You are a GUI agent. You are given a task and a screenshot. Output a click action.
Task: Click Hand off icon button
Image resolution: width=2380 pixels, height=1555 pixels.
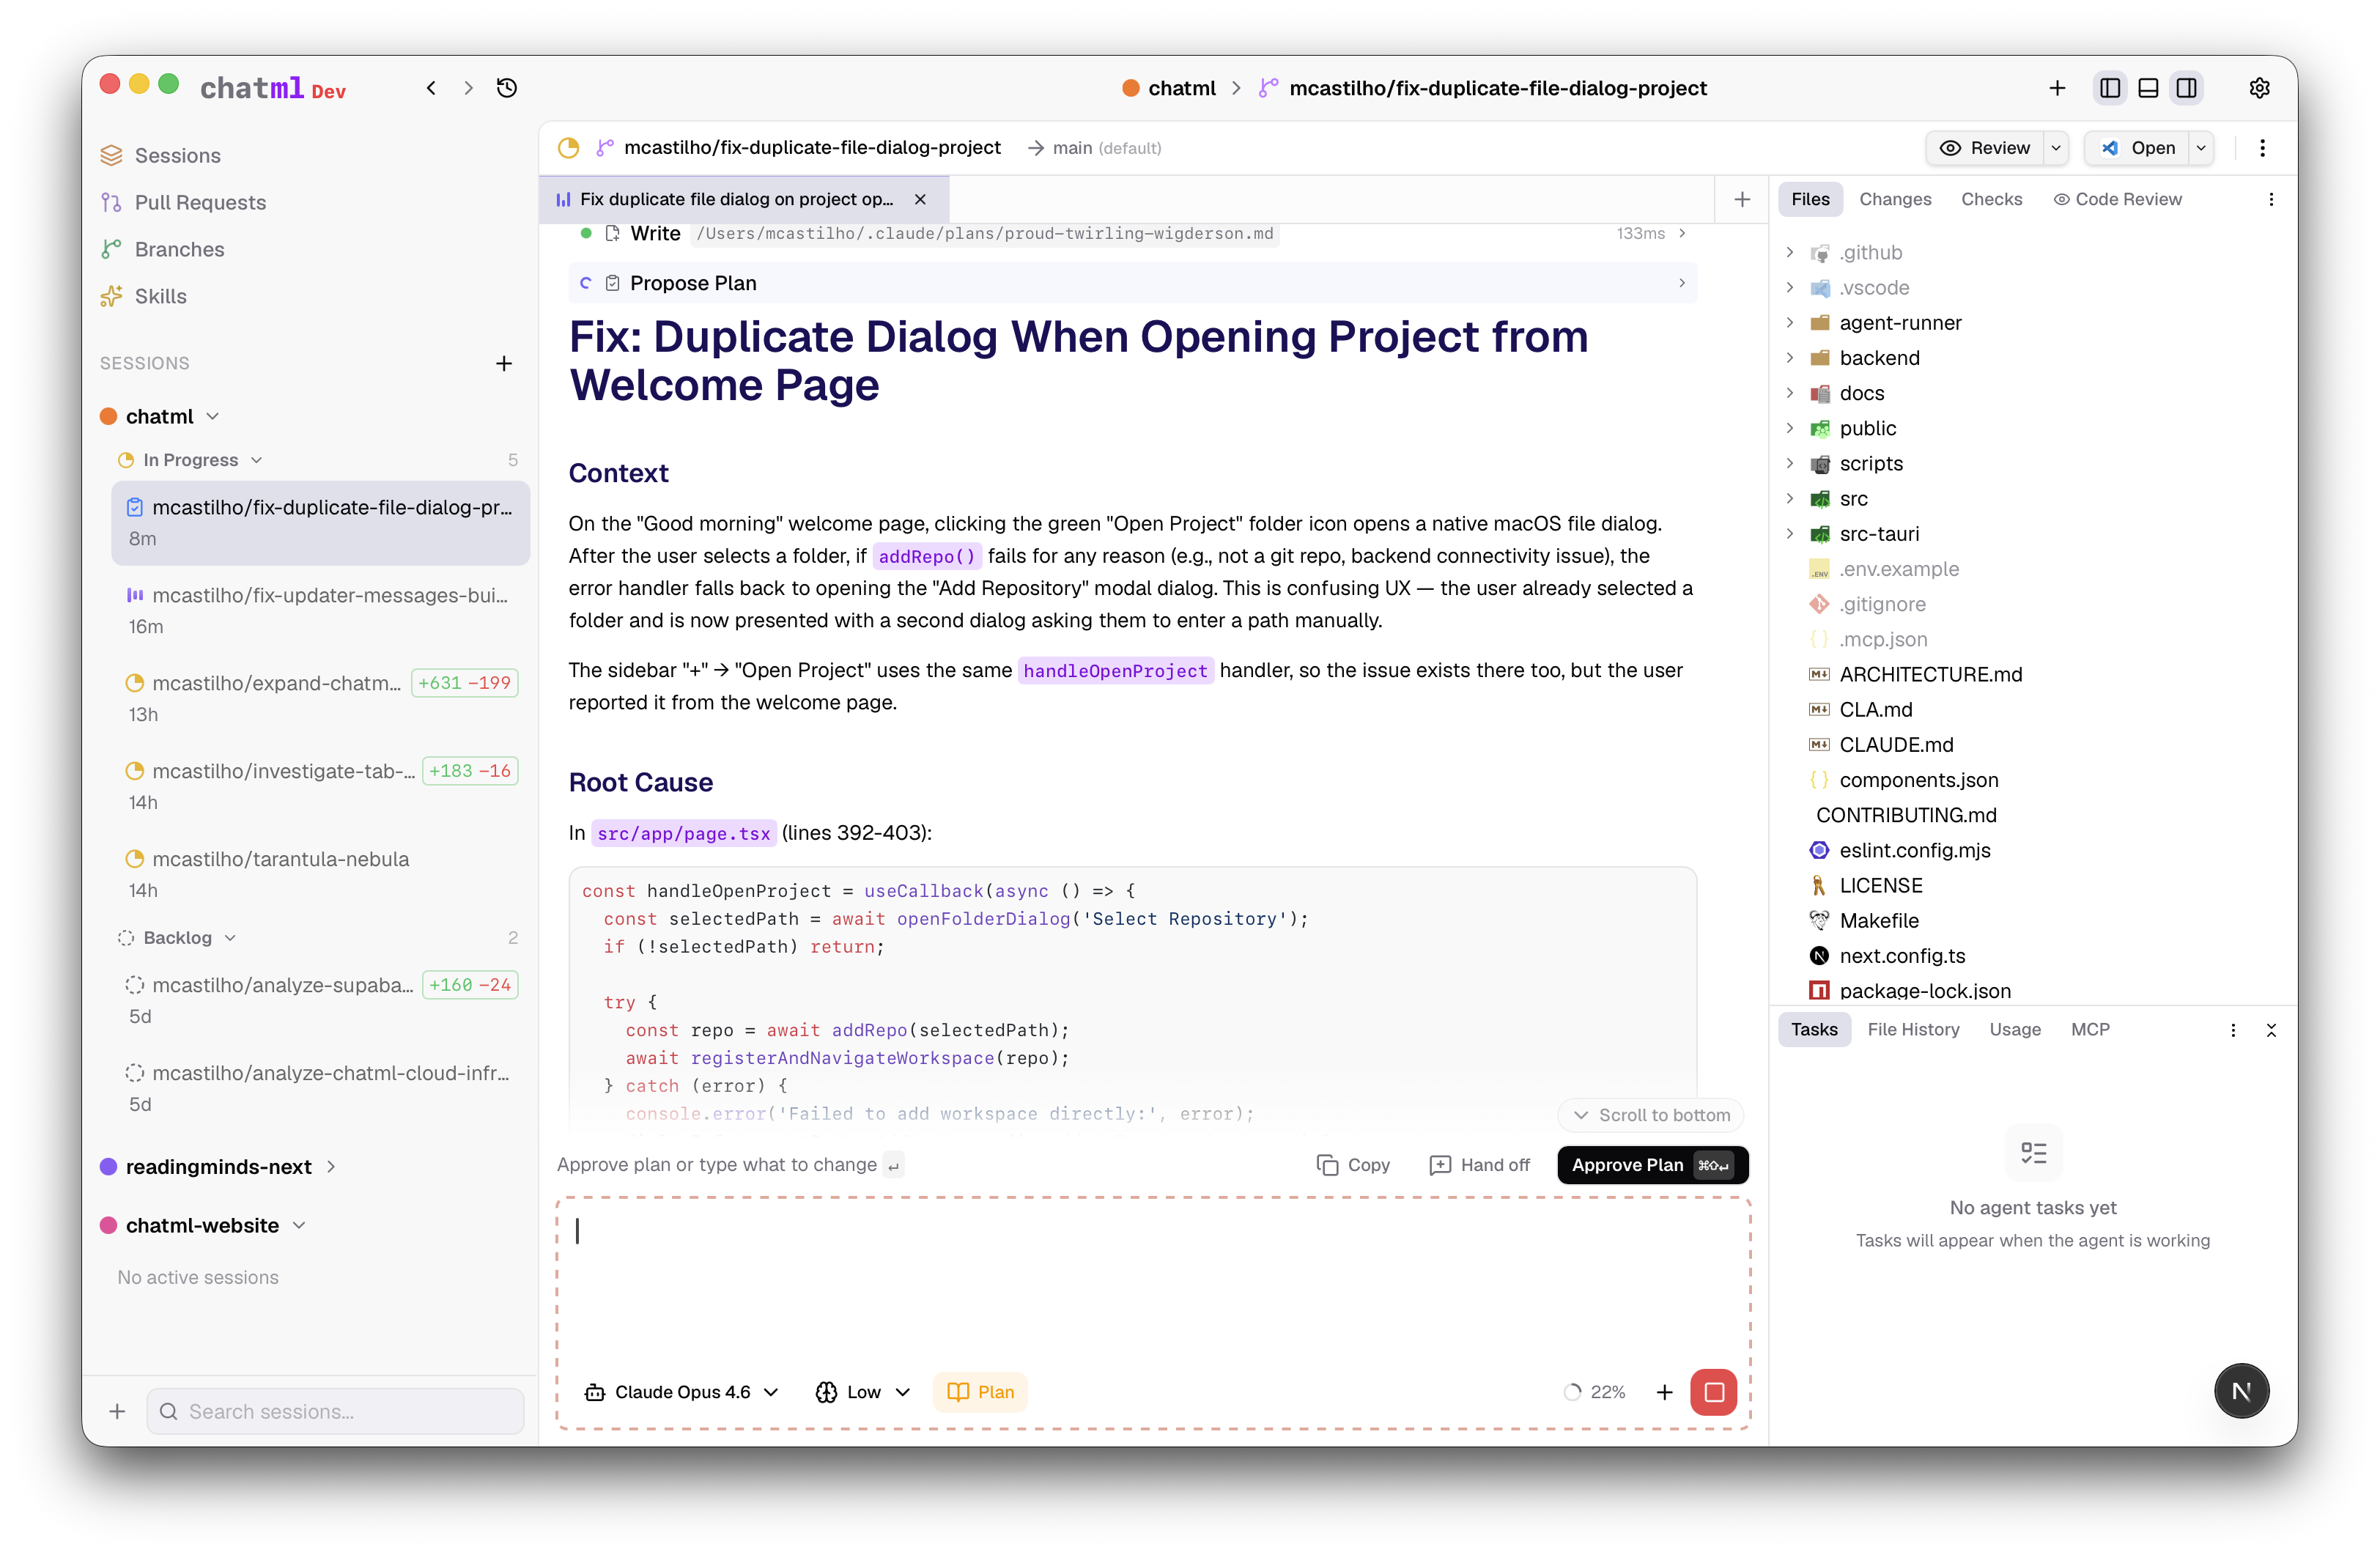(1480, 1165)
